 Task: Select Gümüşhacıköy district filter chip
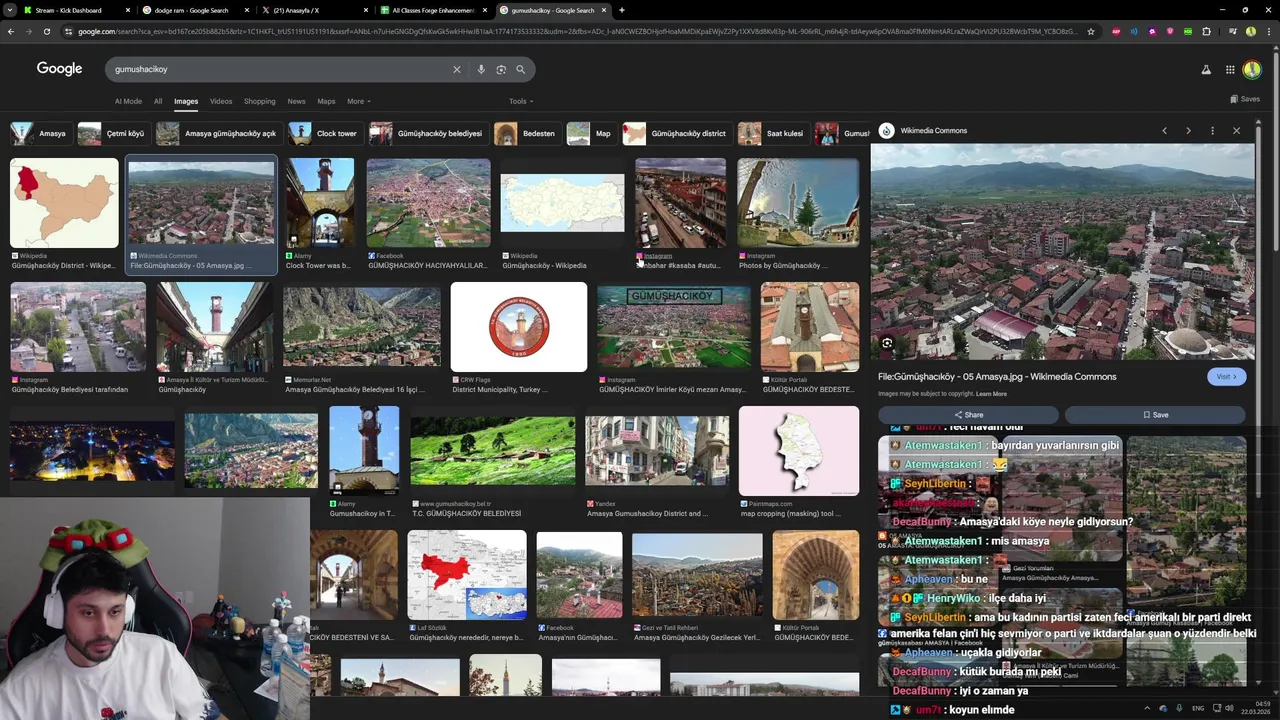[676, 134]
